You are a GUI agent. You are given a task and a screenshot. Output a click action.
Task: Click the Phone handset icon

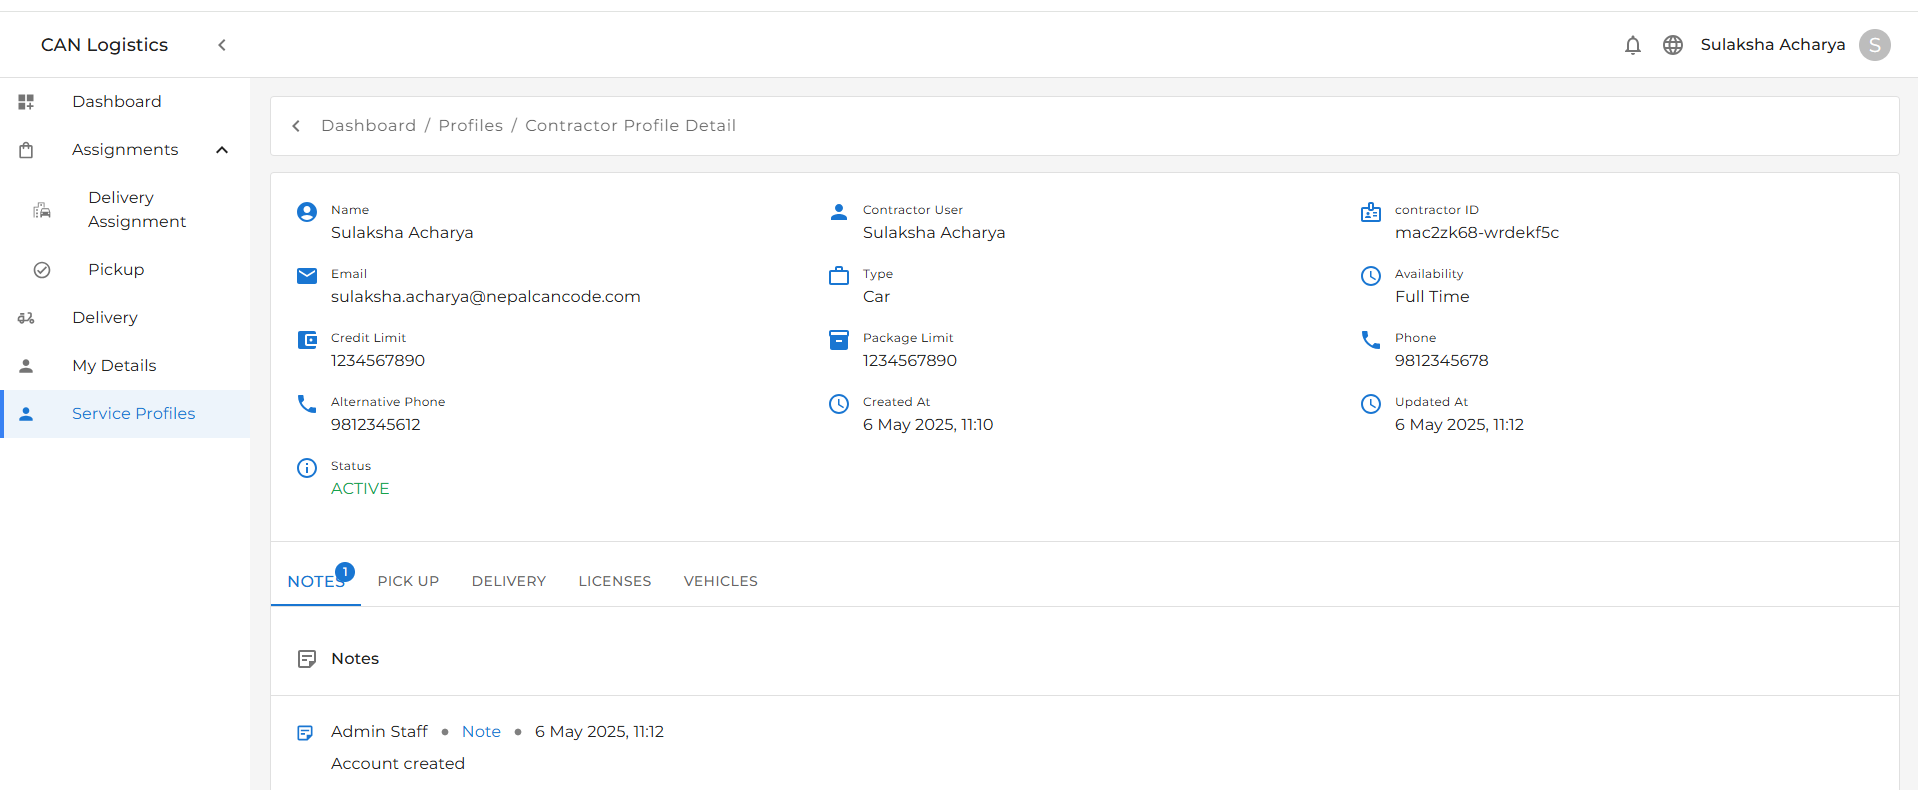click(1371, 340)
